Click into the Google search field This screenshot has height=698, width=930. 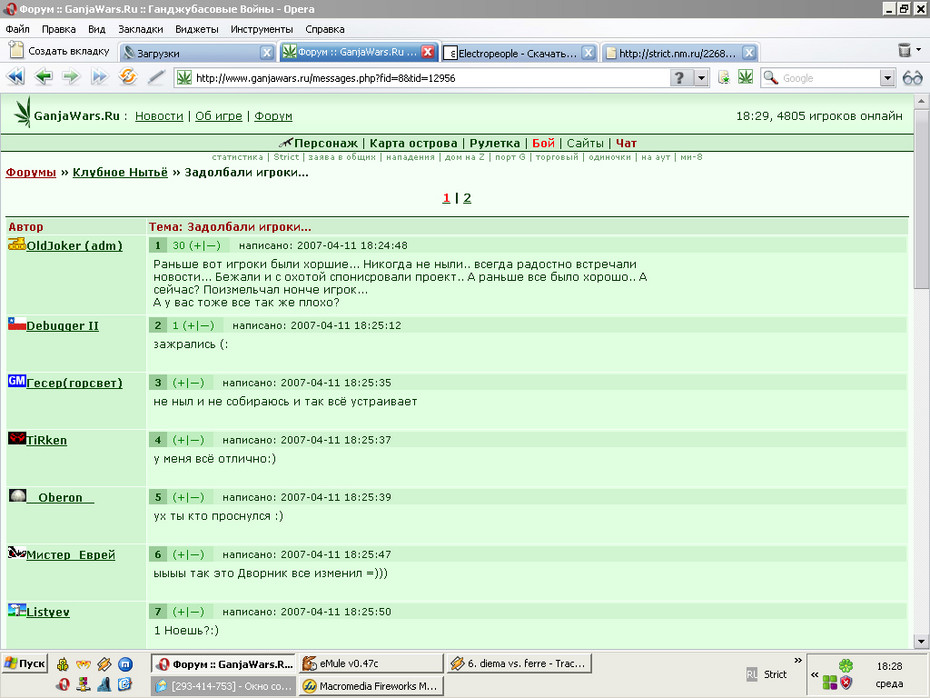829,78
